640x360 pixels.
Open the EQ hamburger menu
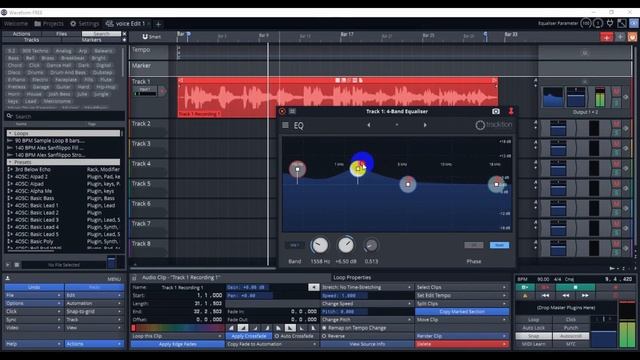285,125
